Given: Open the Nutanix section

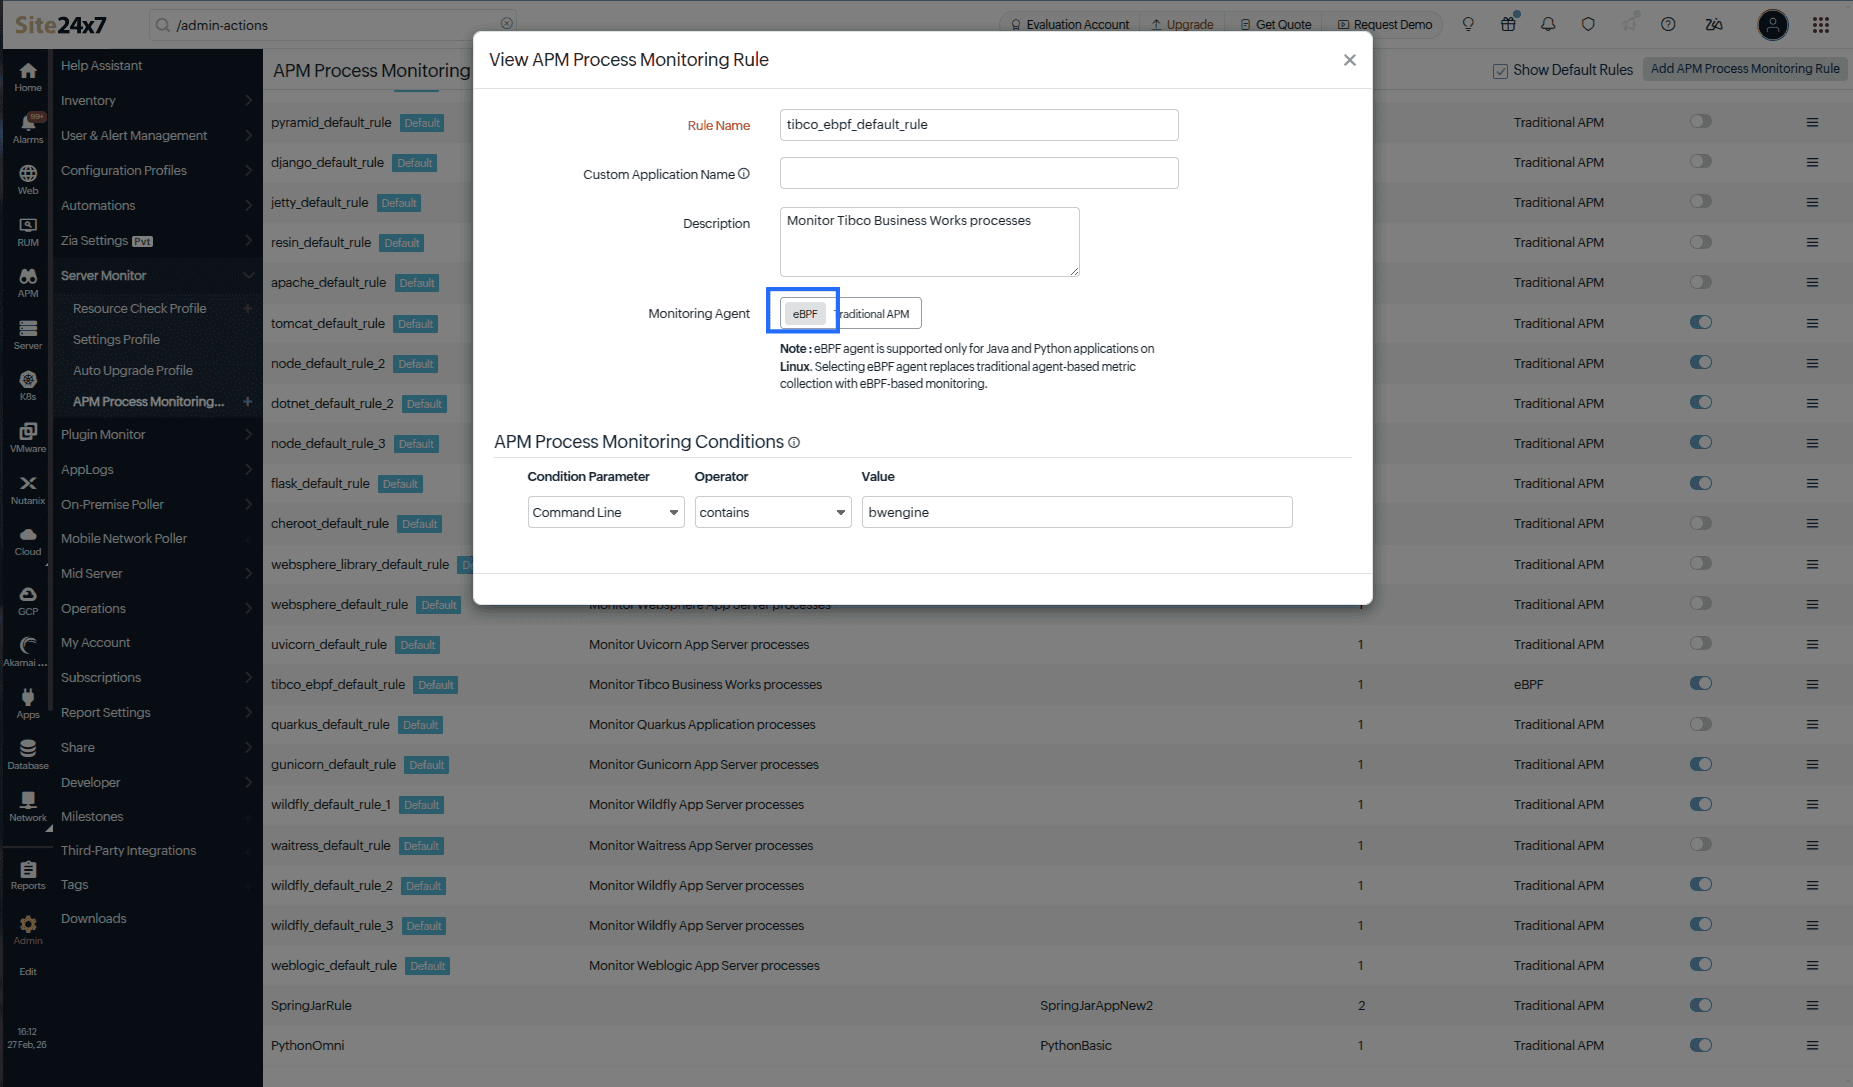Looking at the screenshot, I should pos(28,490).
